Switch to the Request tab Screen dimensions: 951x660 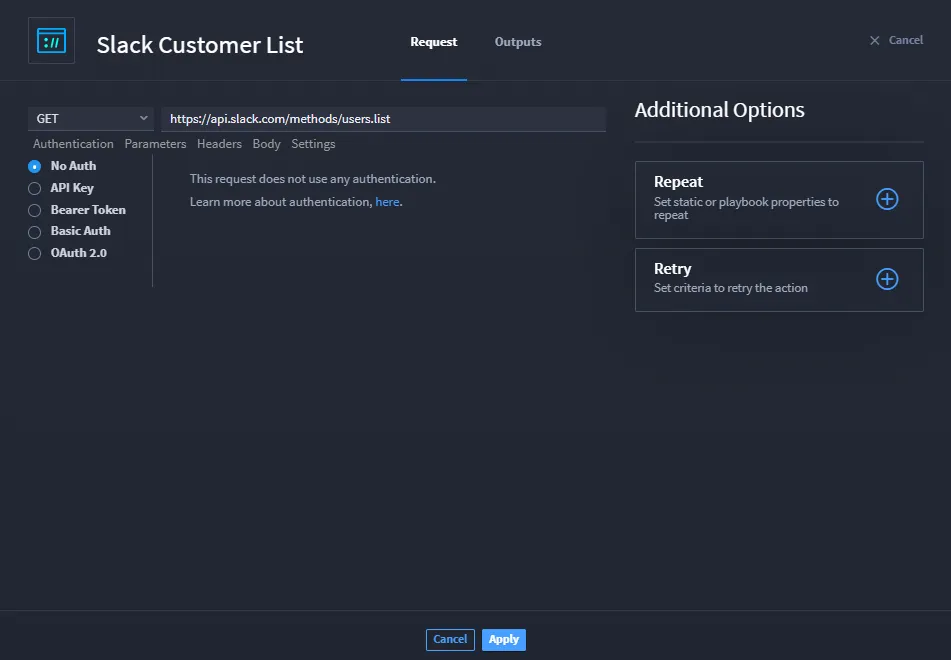[434, 42]
